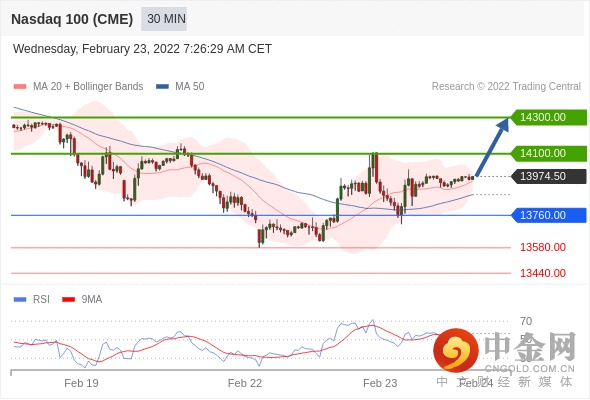Click the Feb 19 date axis label

pyautogui.click(x=81, y=383)
